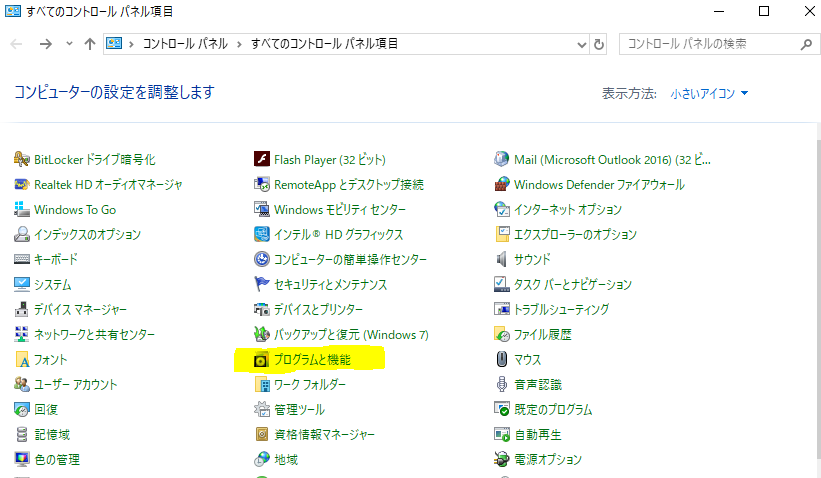This screenshot has width=821, height=478.
Task: Click the Flash Player icon
Action: [261, 159]
